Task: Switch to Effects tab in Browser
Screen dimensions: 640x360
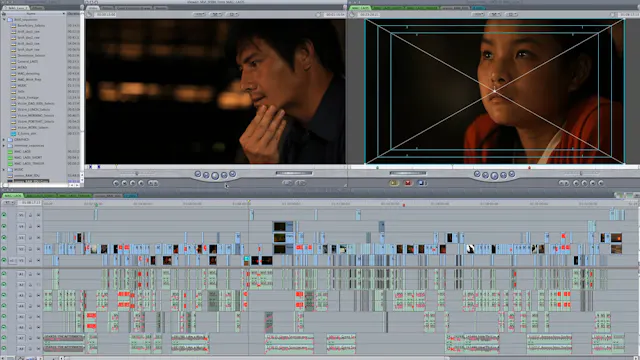Action: pyautogui.click(x=37, y=8)
